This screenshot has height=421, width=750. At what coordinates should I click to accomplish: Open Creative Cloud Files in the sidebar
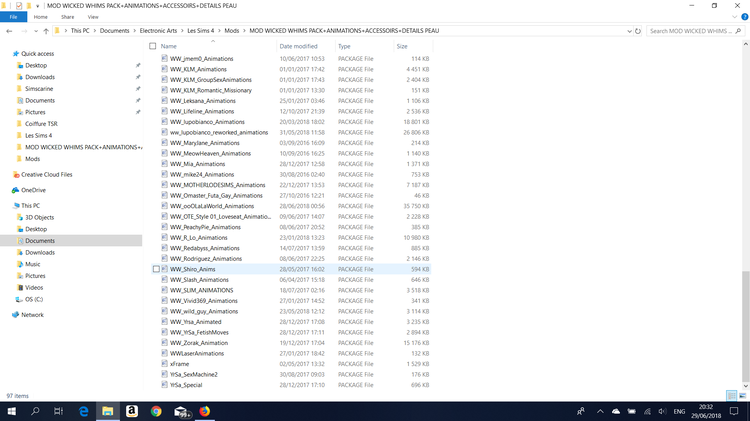46,175
